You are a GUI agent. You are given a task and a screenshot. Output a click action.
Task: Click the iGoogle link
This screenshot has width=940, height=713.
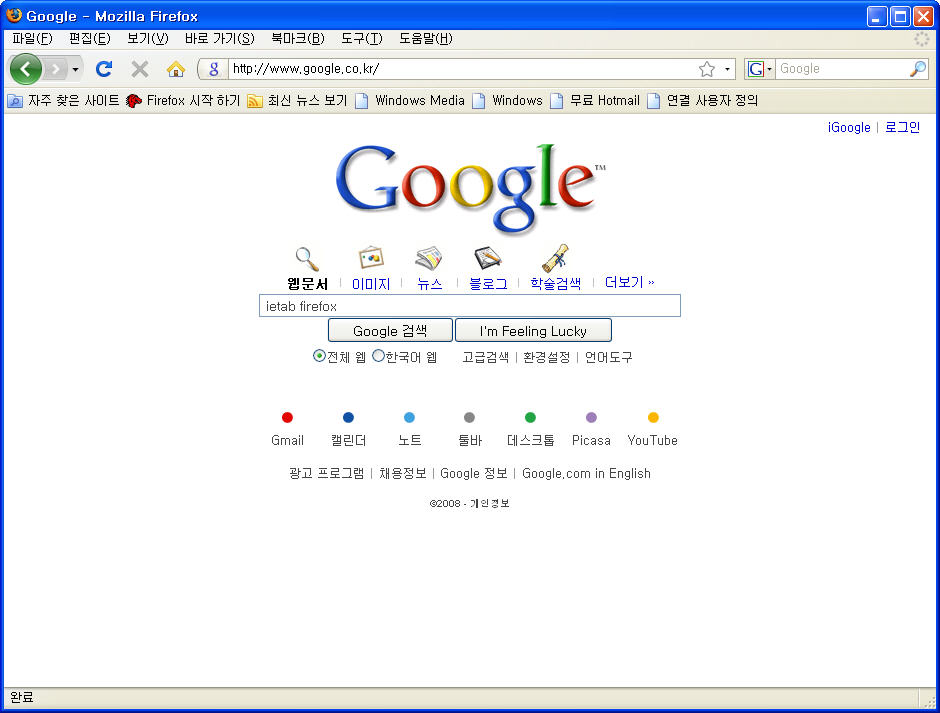tap(849, 128)
